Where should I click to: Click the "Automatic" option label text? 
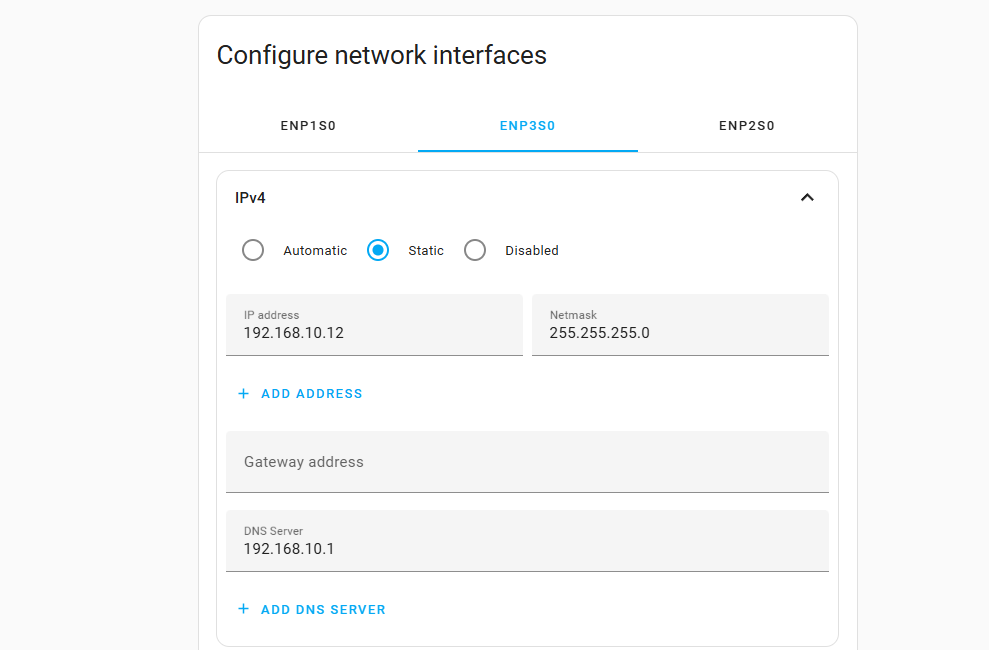pyautogui.click(x=315, y=251)
